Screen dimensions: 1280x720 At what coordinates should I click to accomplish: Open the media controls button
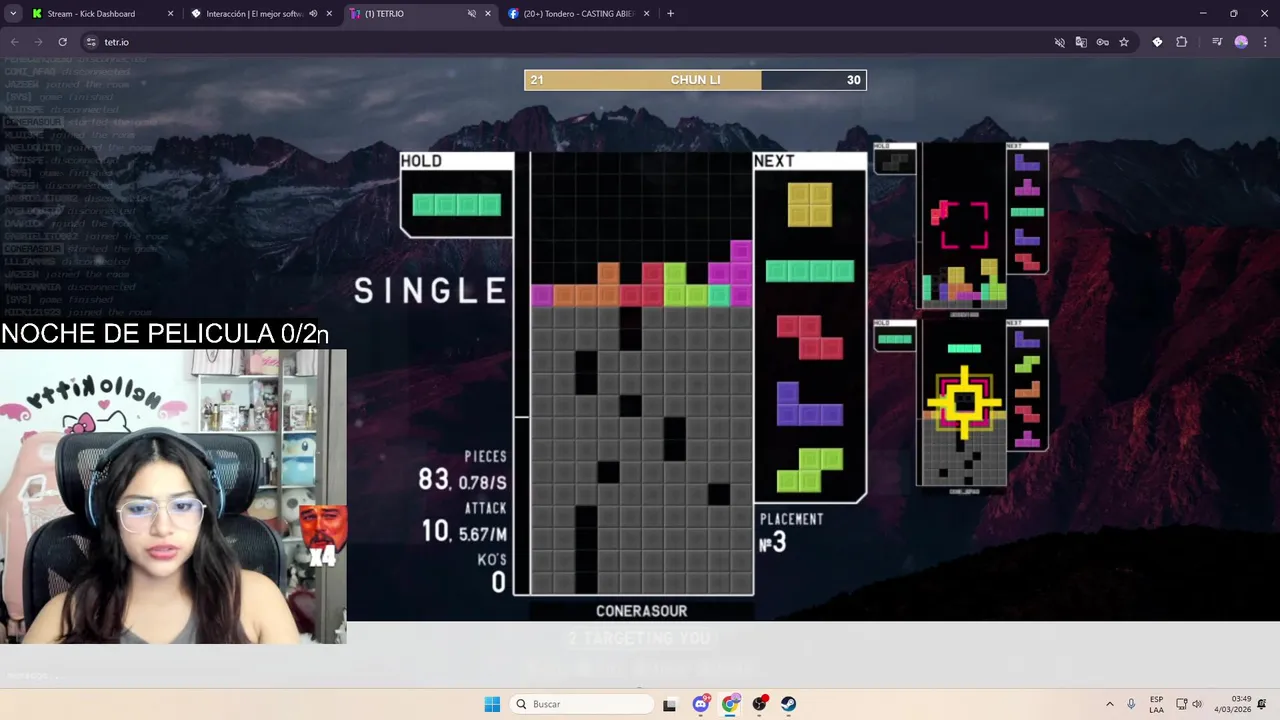(1217, 42)
